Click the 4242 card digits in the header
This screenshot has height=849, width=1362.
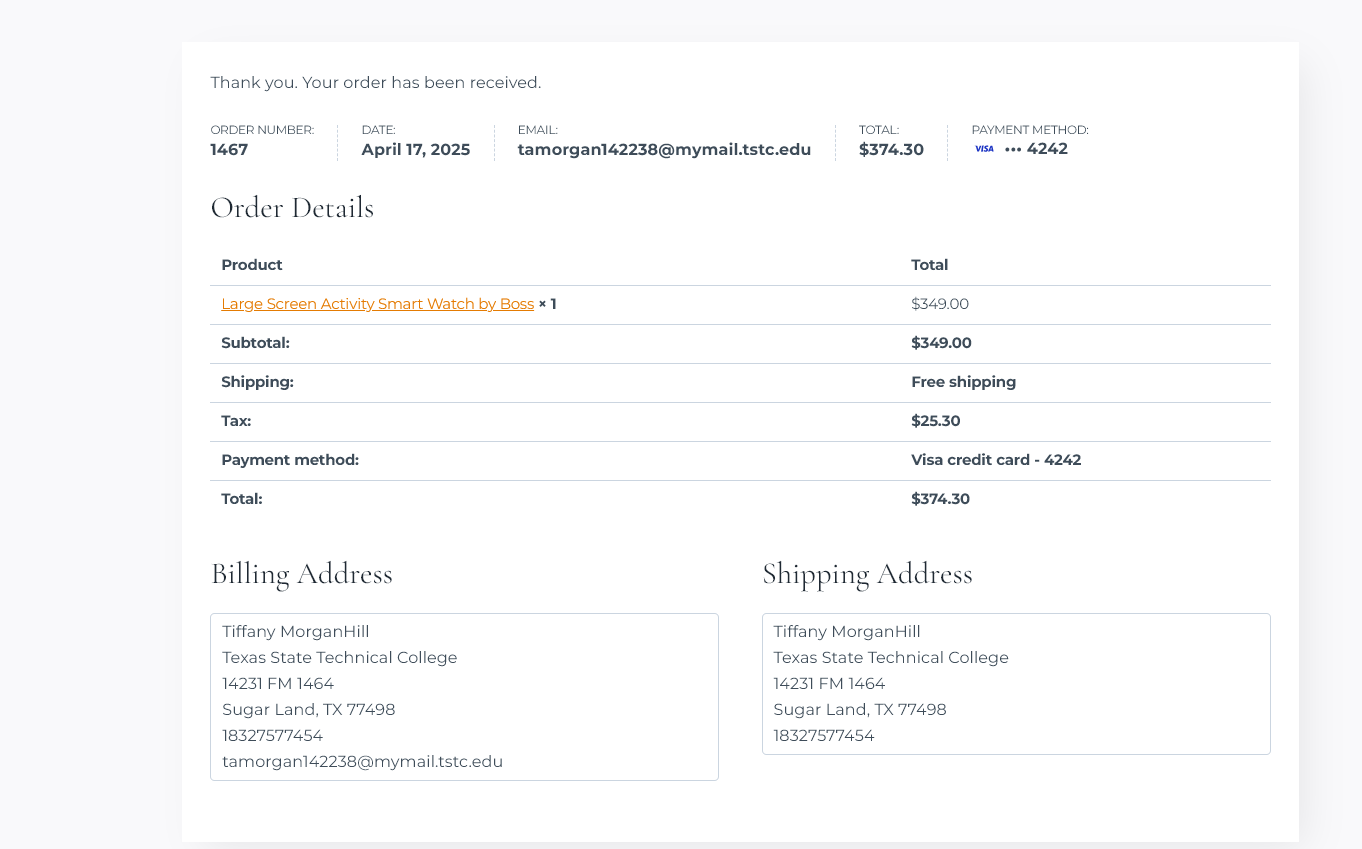(x=1047, y=149)
